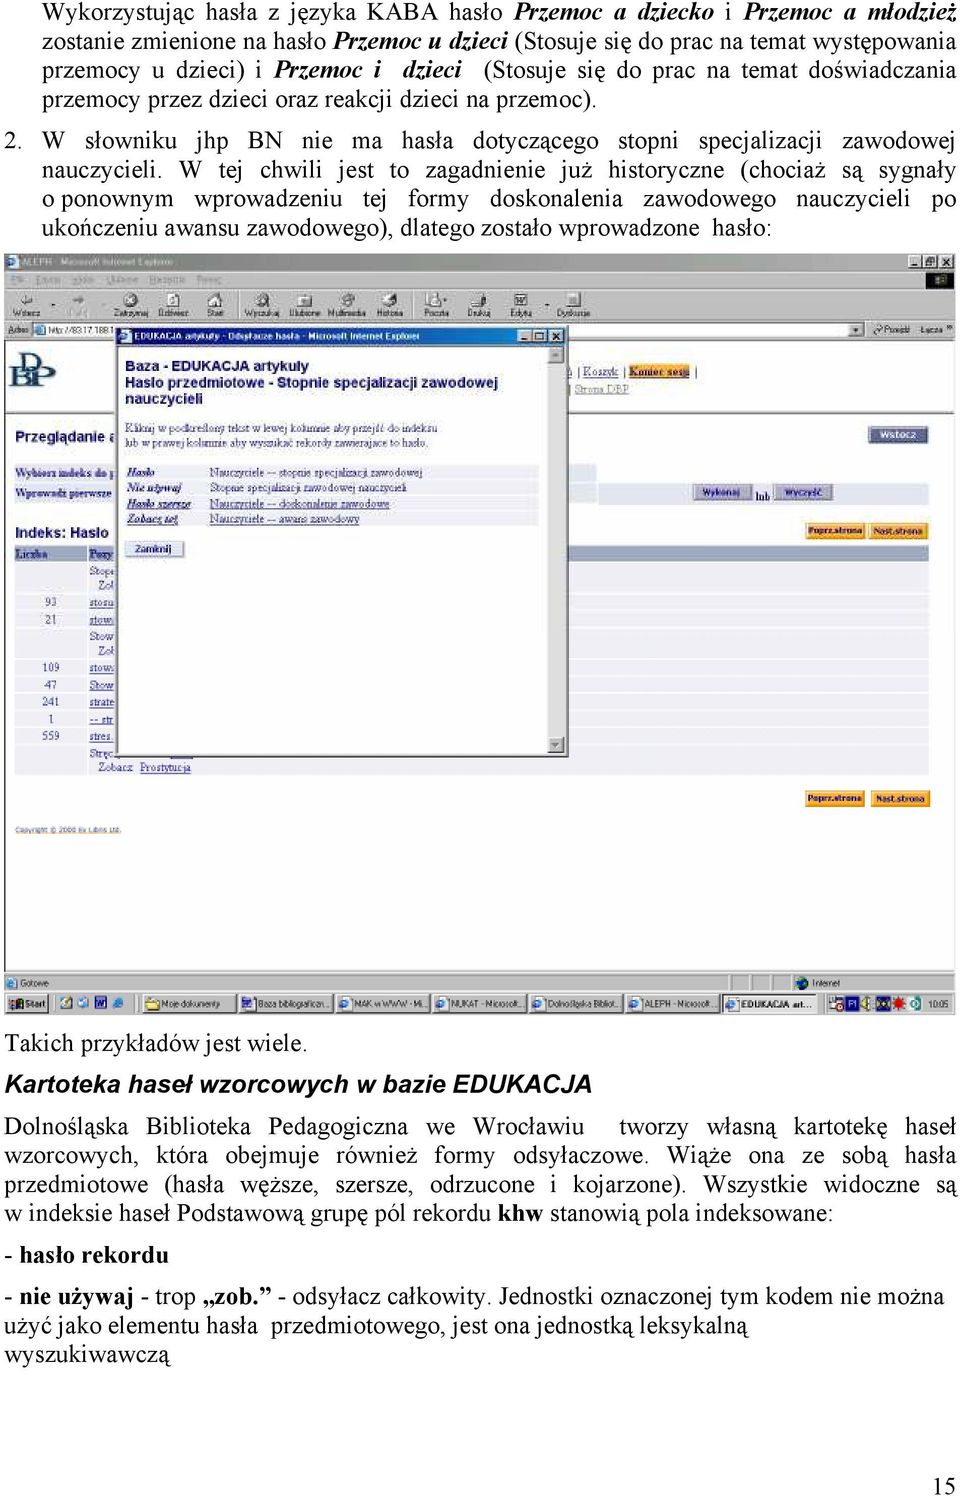Open the Koszyk link
This screenshot has height=1496, width=960.
click(x=600, y=372)
